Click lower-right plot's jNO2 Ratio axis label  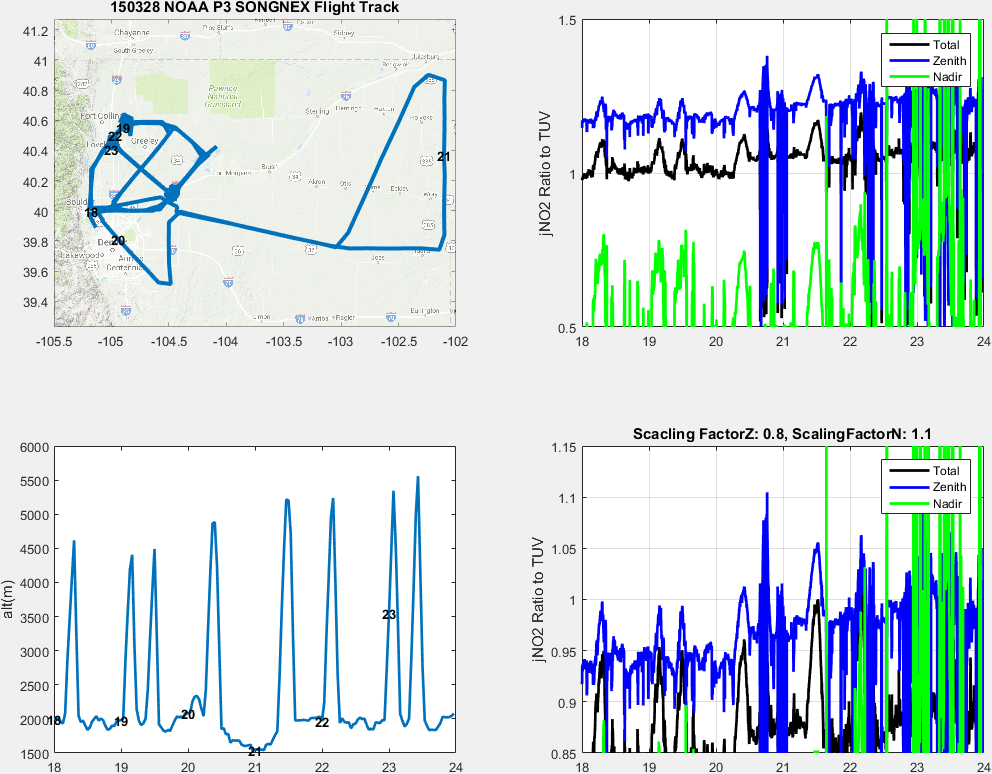pos(543,599)
